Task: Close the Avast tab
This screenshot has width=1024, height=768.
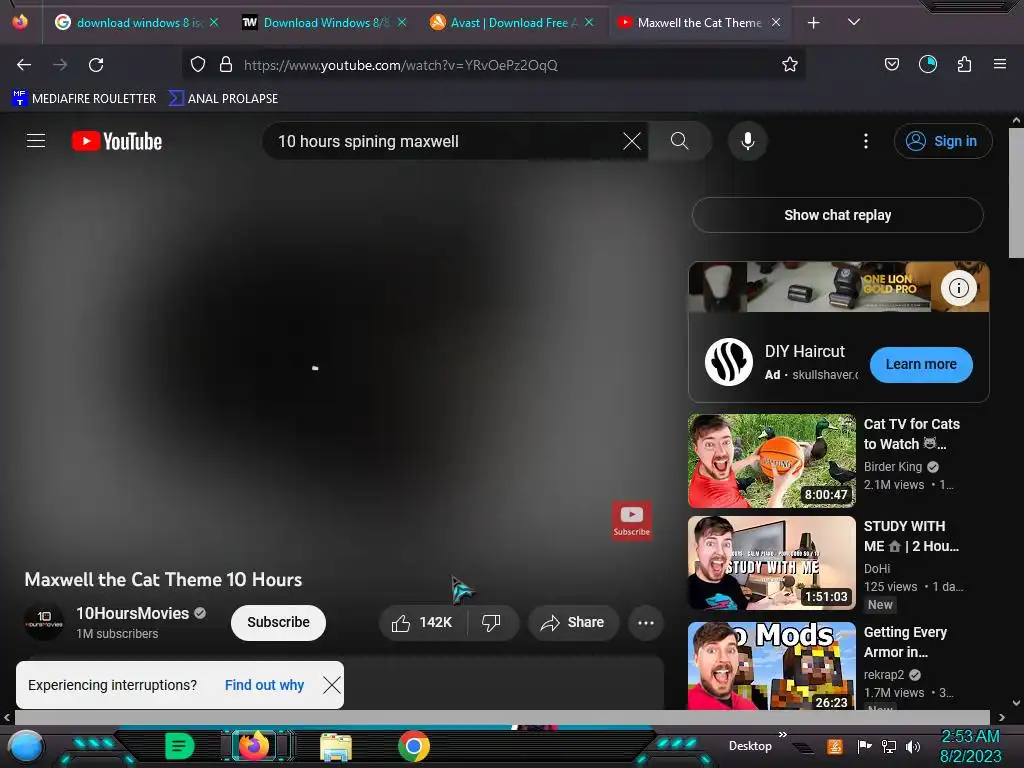Action: [x=588, y=22]
